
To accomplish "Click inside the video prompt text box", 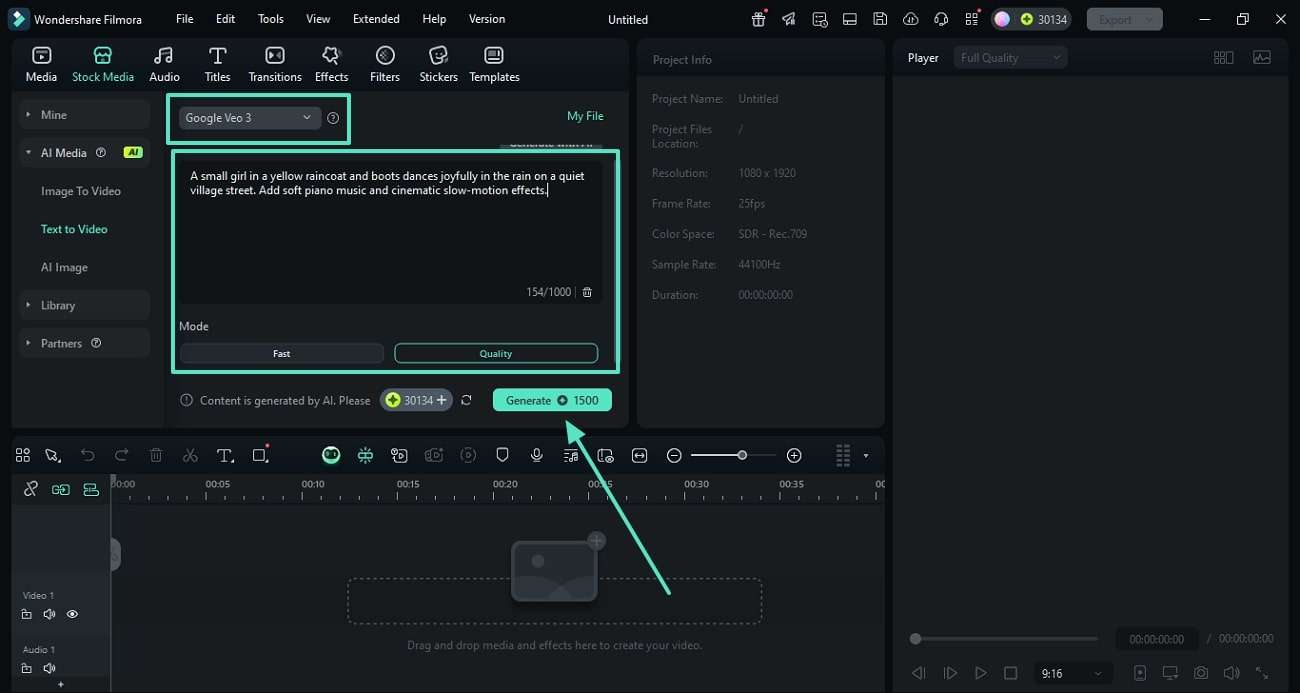I will 390,230.
